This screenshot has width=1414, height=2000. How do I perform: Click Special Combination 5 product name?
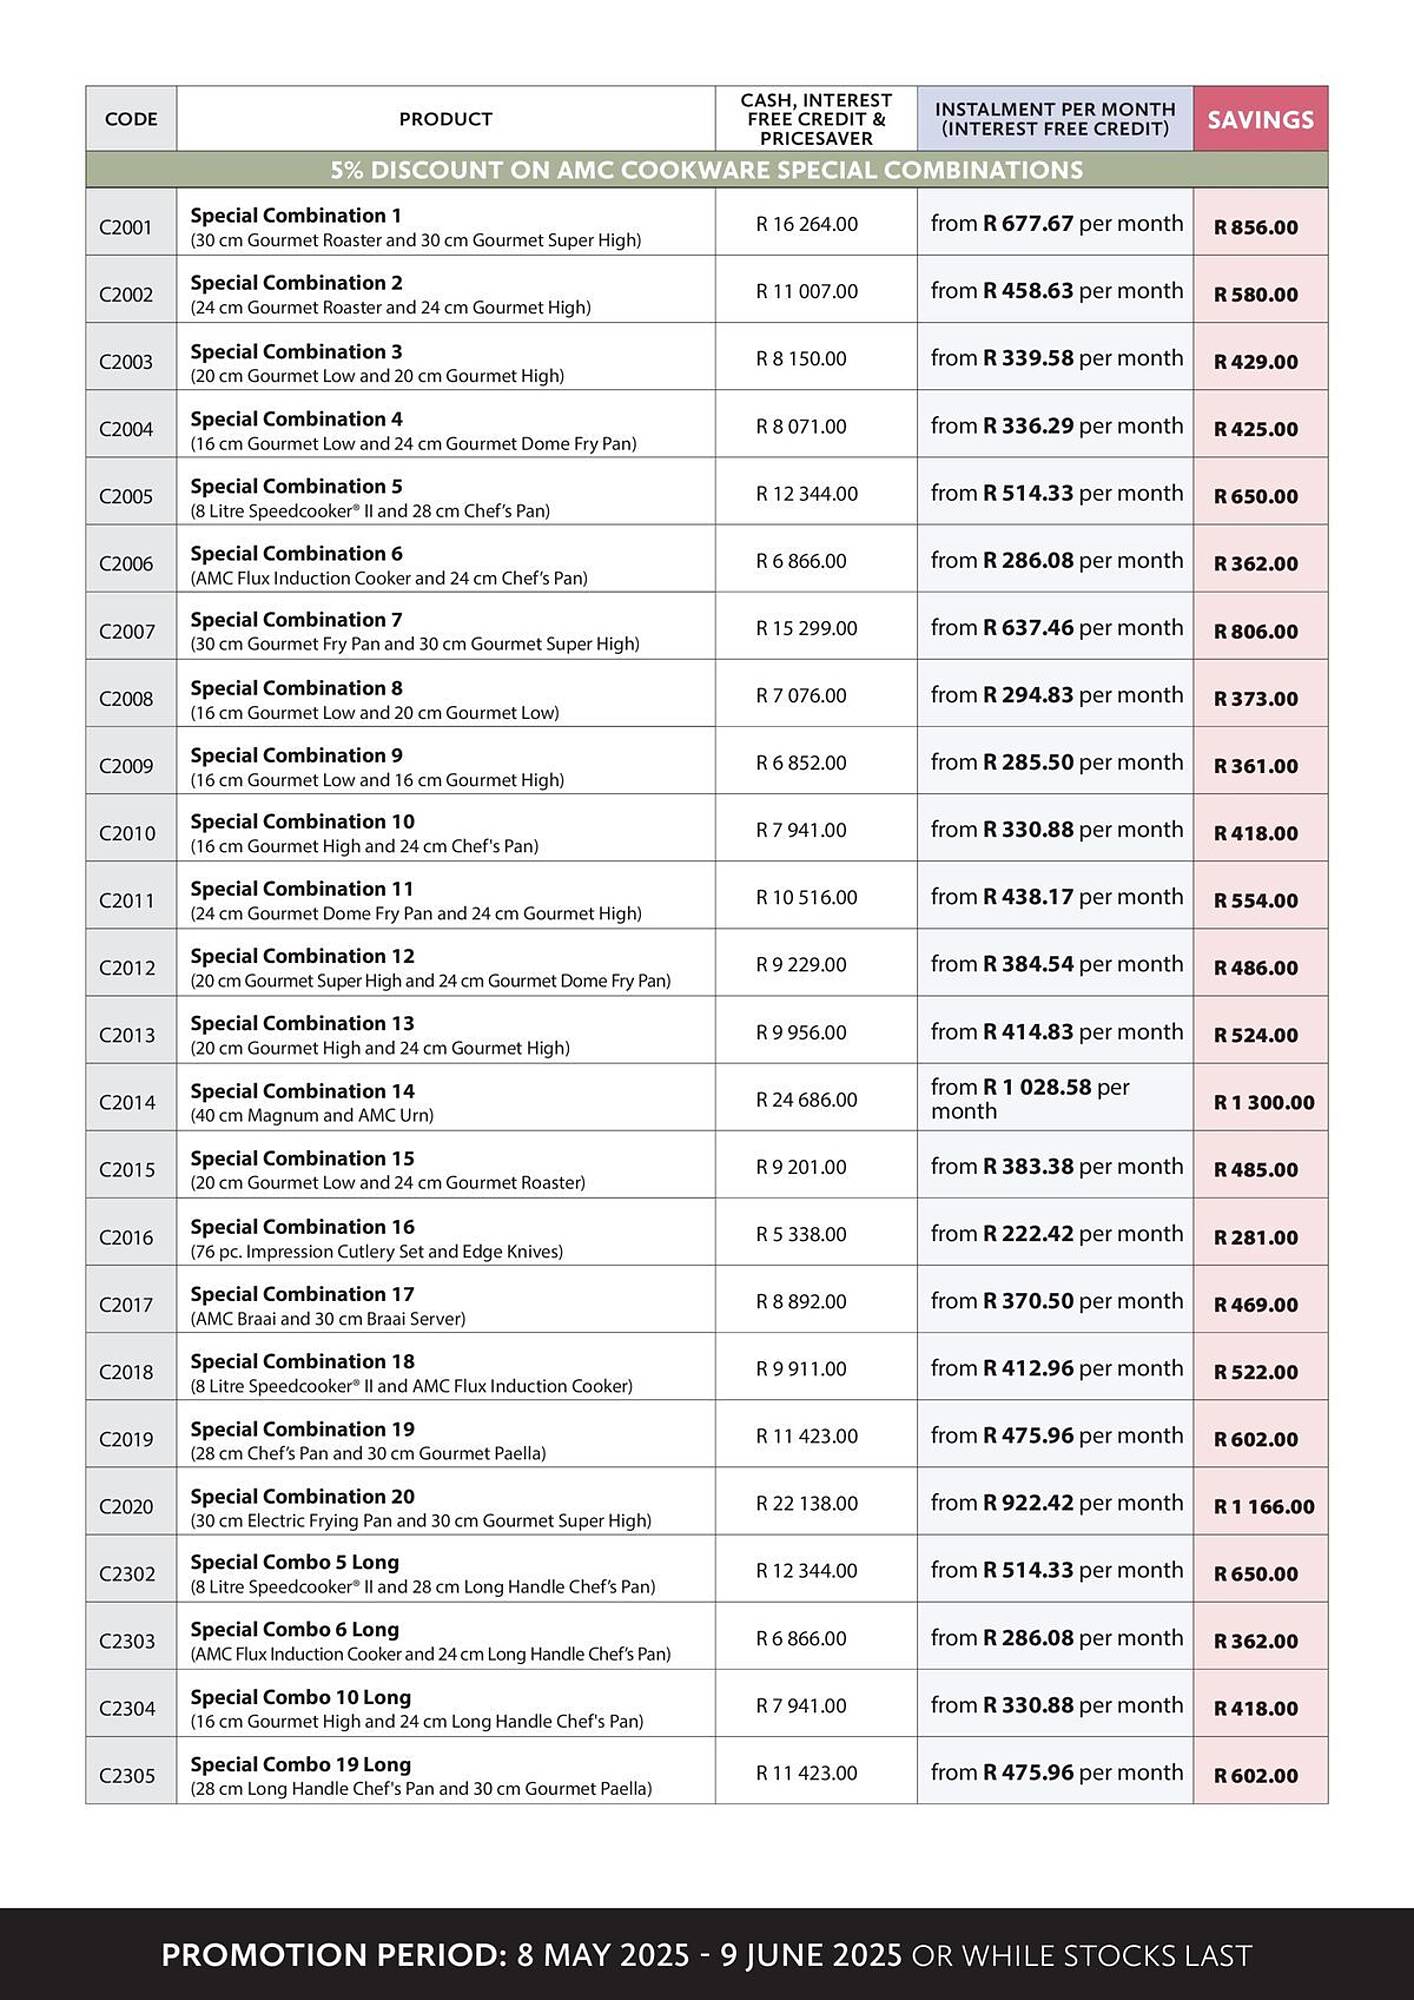[x=296, y=486]
